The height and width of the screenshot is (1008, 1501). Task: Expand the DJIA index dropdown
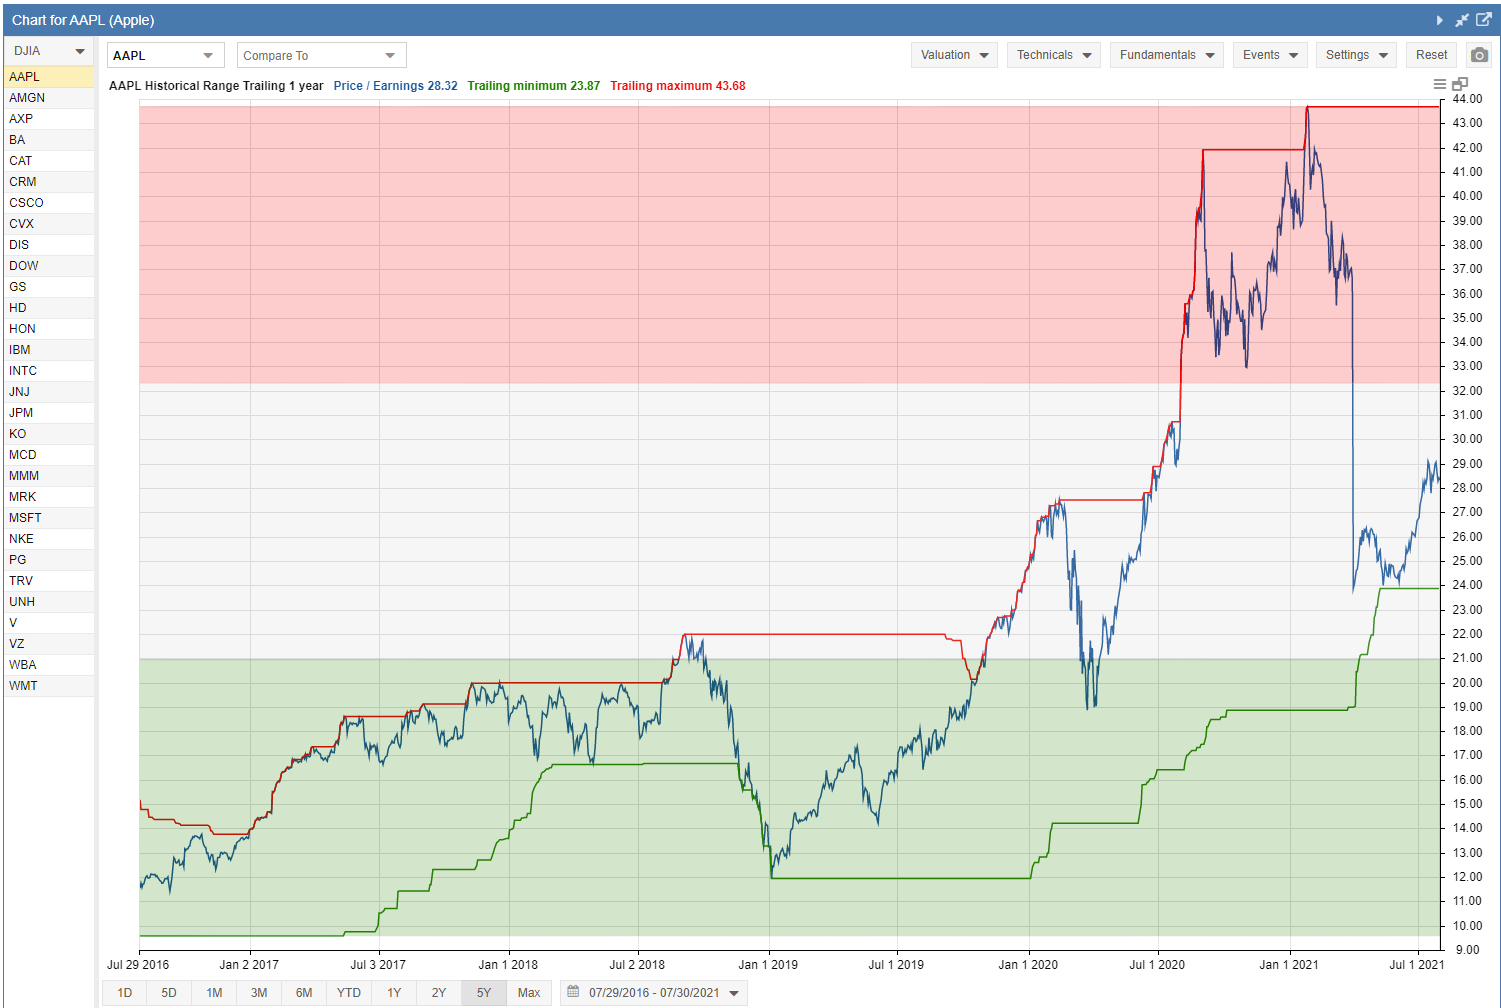click(x=49, y=51)
